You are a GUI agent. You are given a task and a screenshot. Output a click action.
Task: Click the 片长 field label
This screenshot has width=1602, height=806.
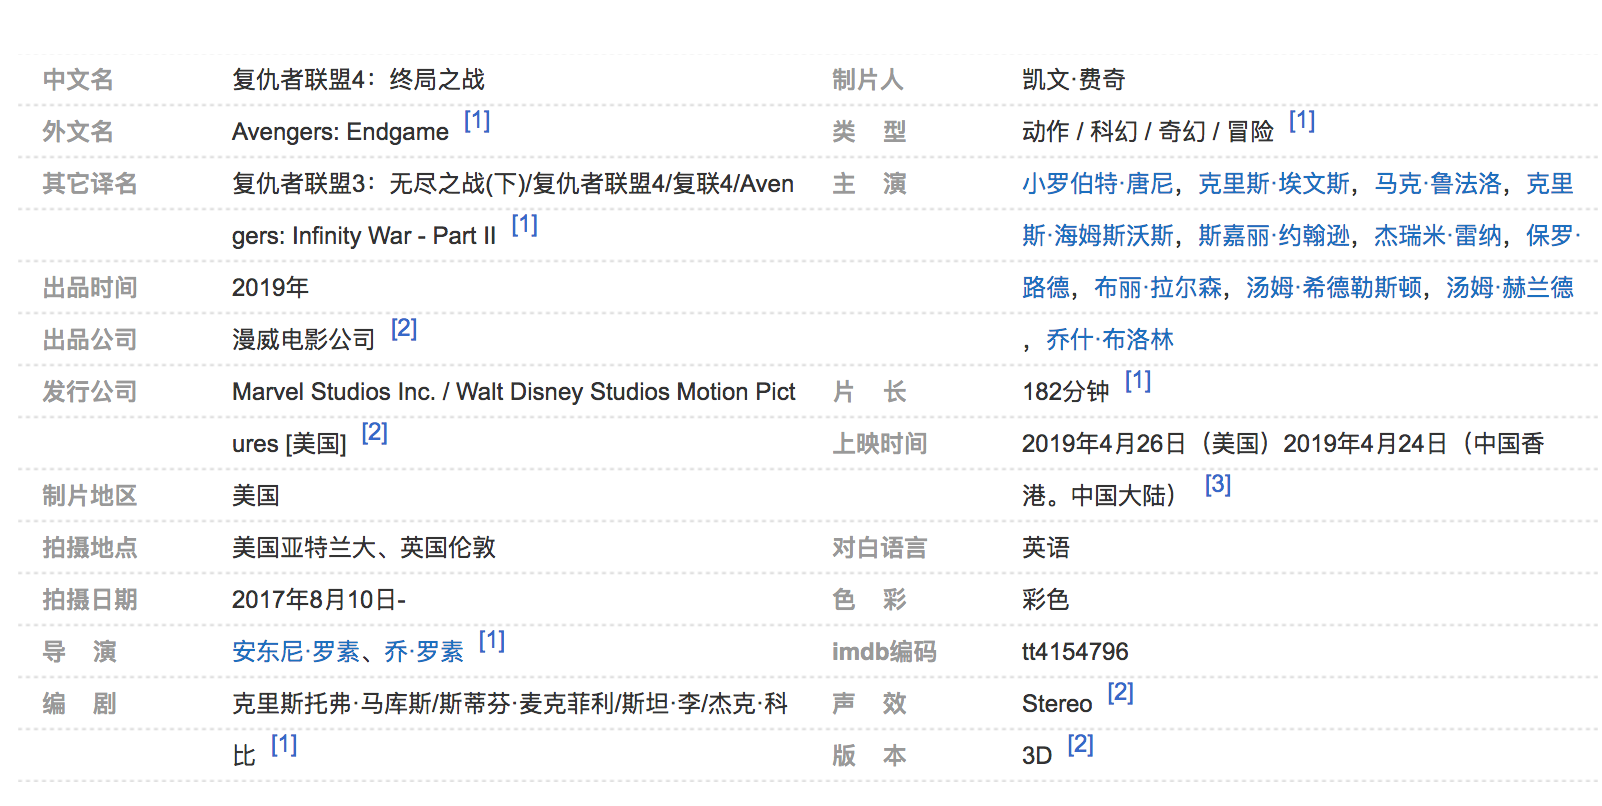[869, 392]
